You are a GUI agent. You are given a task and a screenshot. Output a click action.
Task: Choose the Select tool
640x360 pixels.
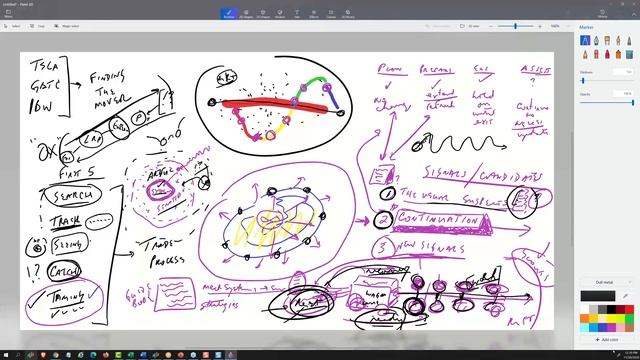[12, 26]
